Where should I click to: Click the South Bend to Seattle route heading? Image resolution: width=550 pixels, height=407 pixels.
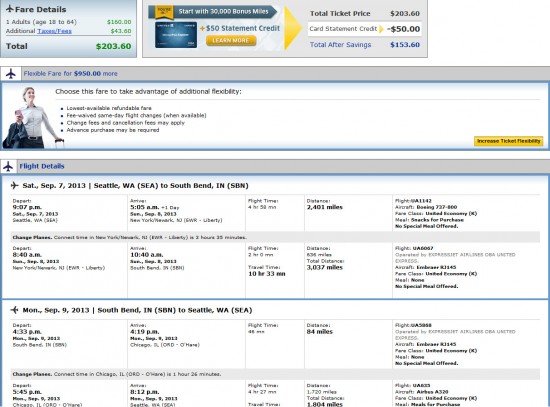pyautogui.click(x=137, y=310)
